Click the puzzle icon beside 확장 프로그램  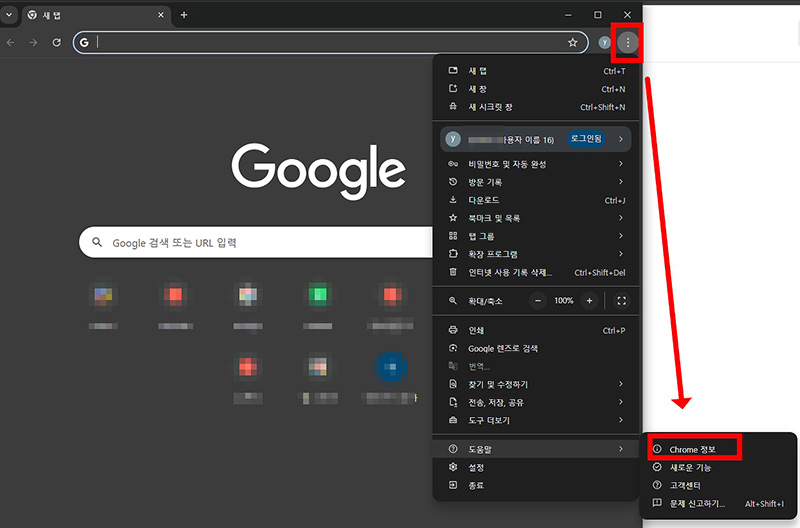click(x=453, y=254)
